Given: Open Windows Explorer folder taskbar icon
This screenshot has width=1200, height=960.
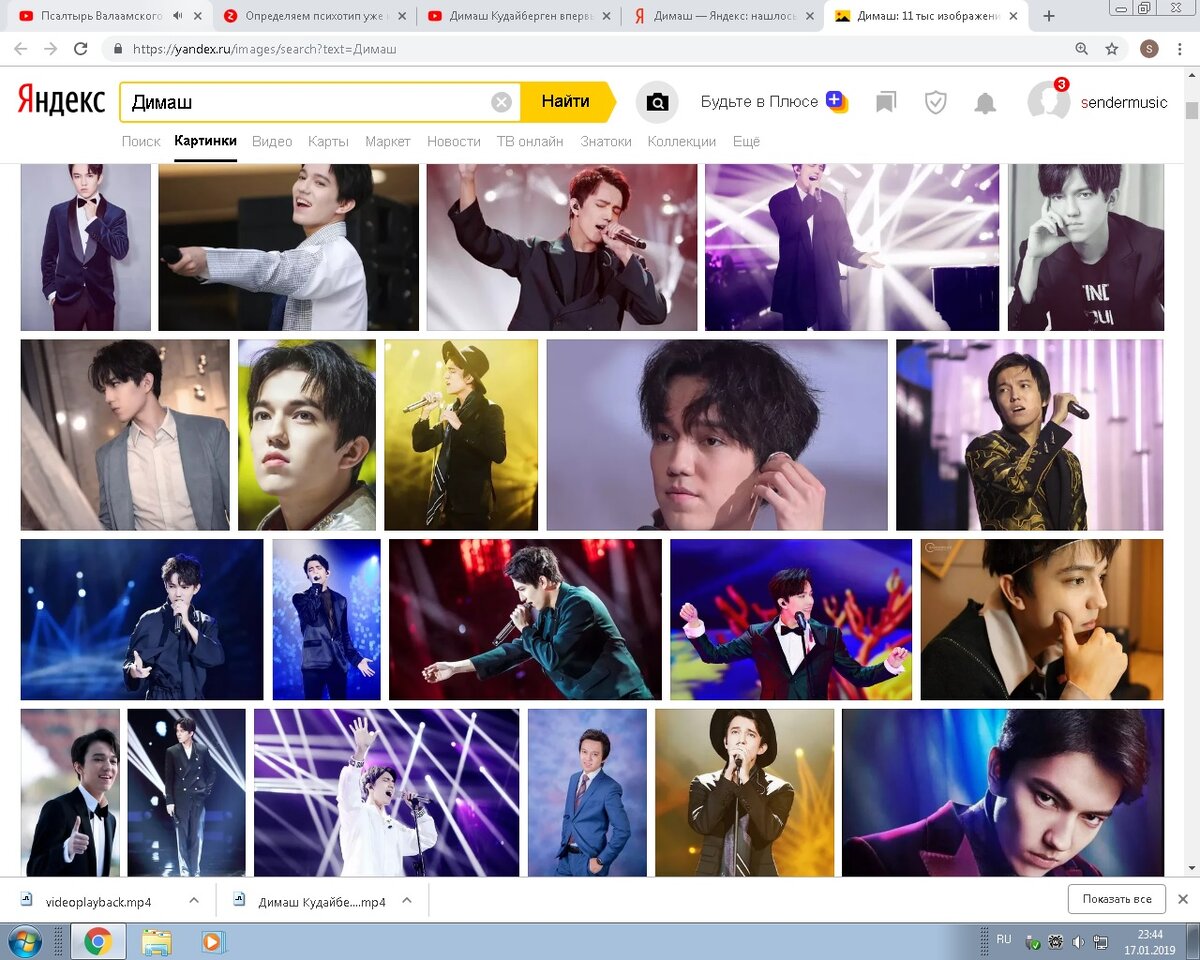Looking at the screenshot, I should 156,941.
